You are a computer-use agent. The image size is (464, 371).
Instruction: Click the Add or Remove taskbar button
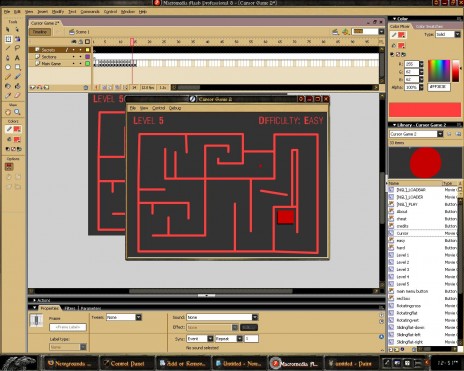tap(184, 364)
